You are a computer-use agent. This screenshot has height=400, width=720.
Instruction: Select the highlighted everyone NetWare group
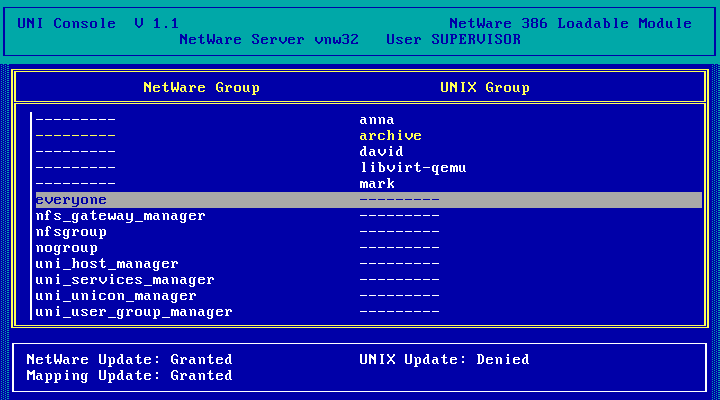tap(369, 200)
